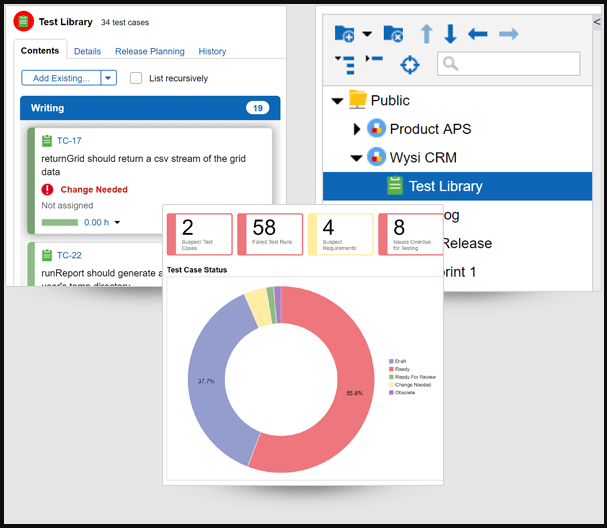Image resolution: width=607 pixels, height=528 pixels.
Task: Click the Change Needed legend swatch
Action: pos(391,385)
